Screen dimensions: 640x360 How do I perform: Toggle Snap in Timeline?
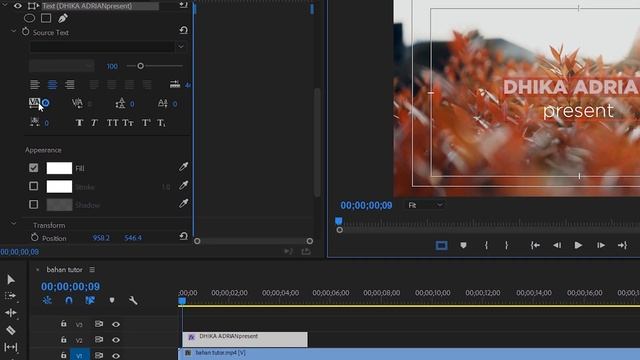(69, 300)
